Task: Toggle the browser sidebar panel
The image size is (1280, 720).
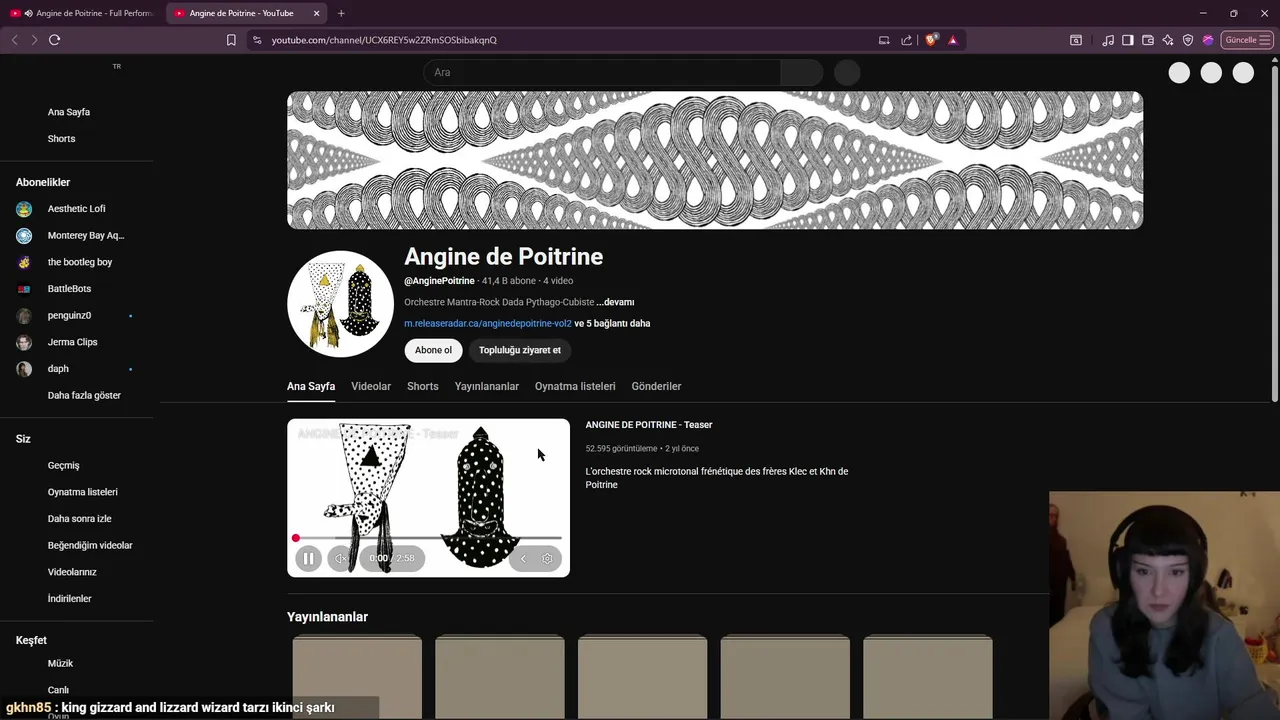Action: click(x=1128, y=40)
